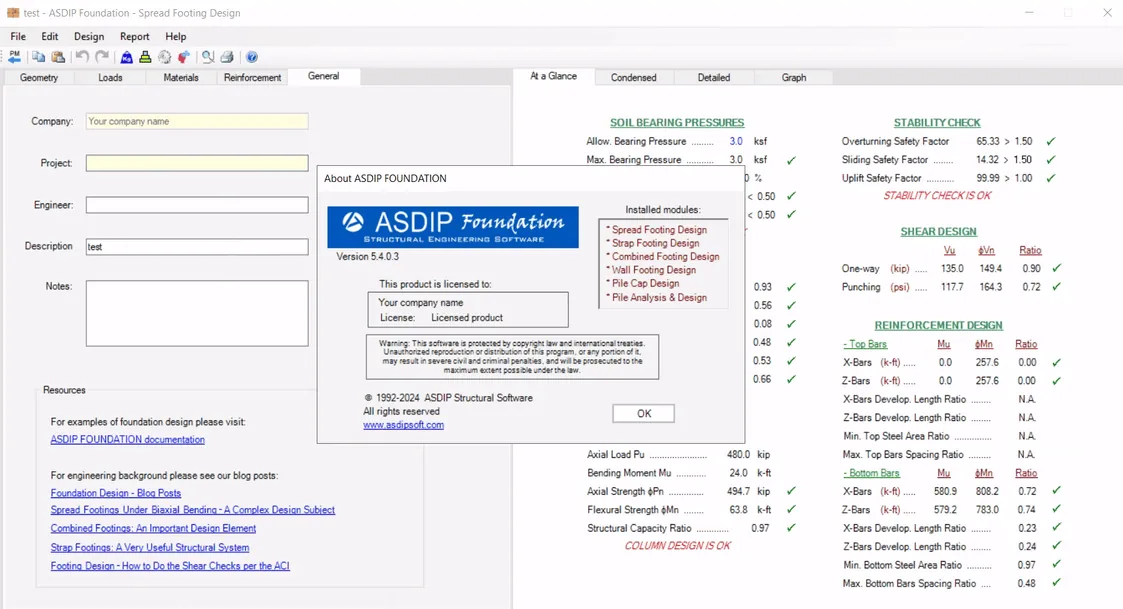The height and width of the screenshot is (609, 1123).
Task: Select the At a Glance results tab
Action: [x=554, y=76]
